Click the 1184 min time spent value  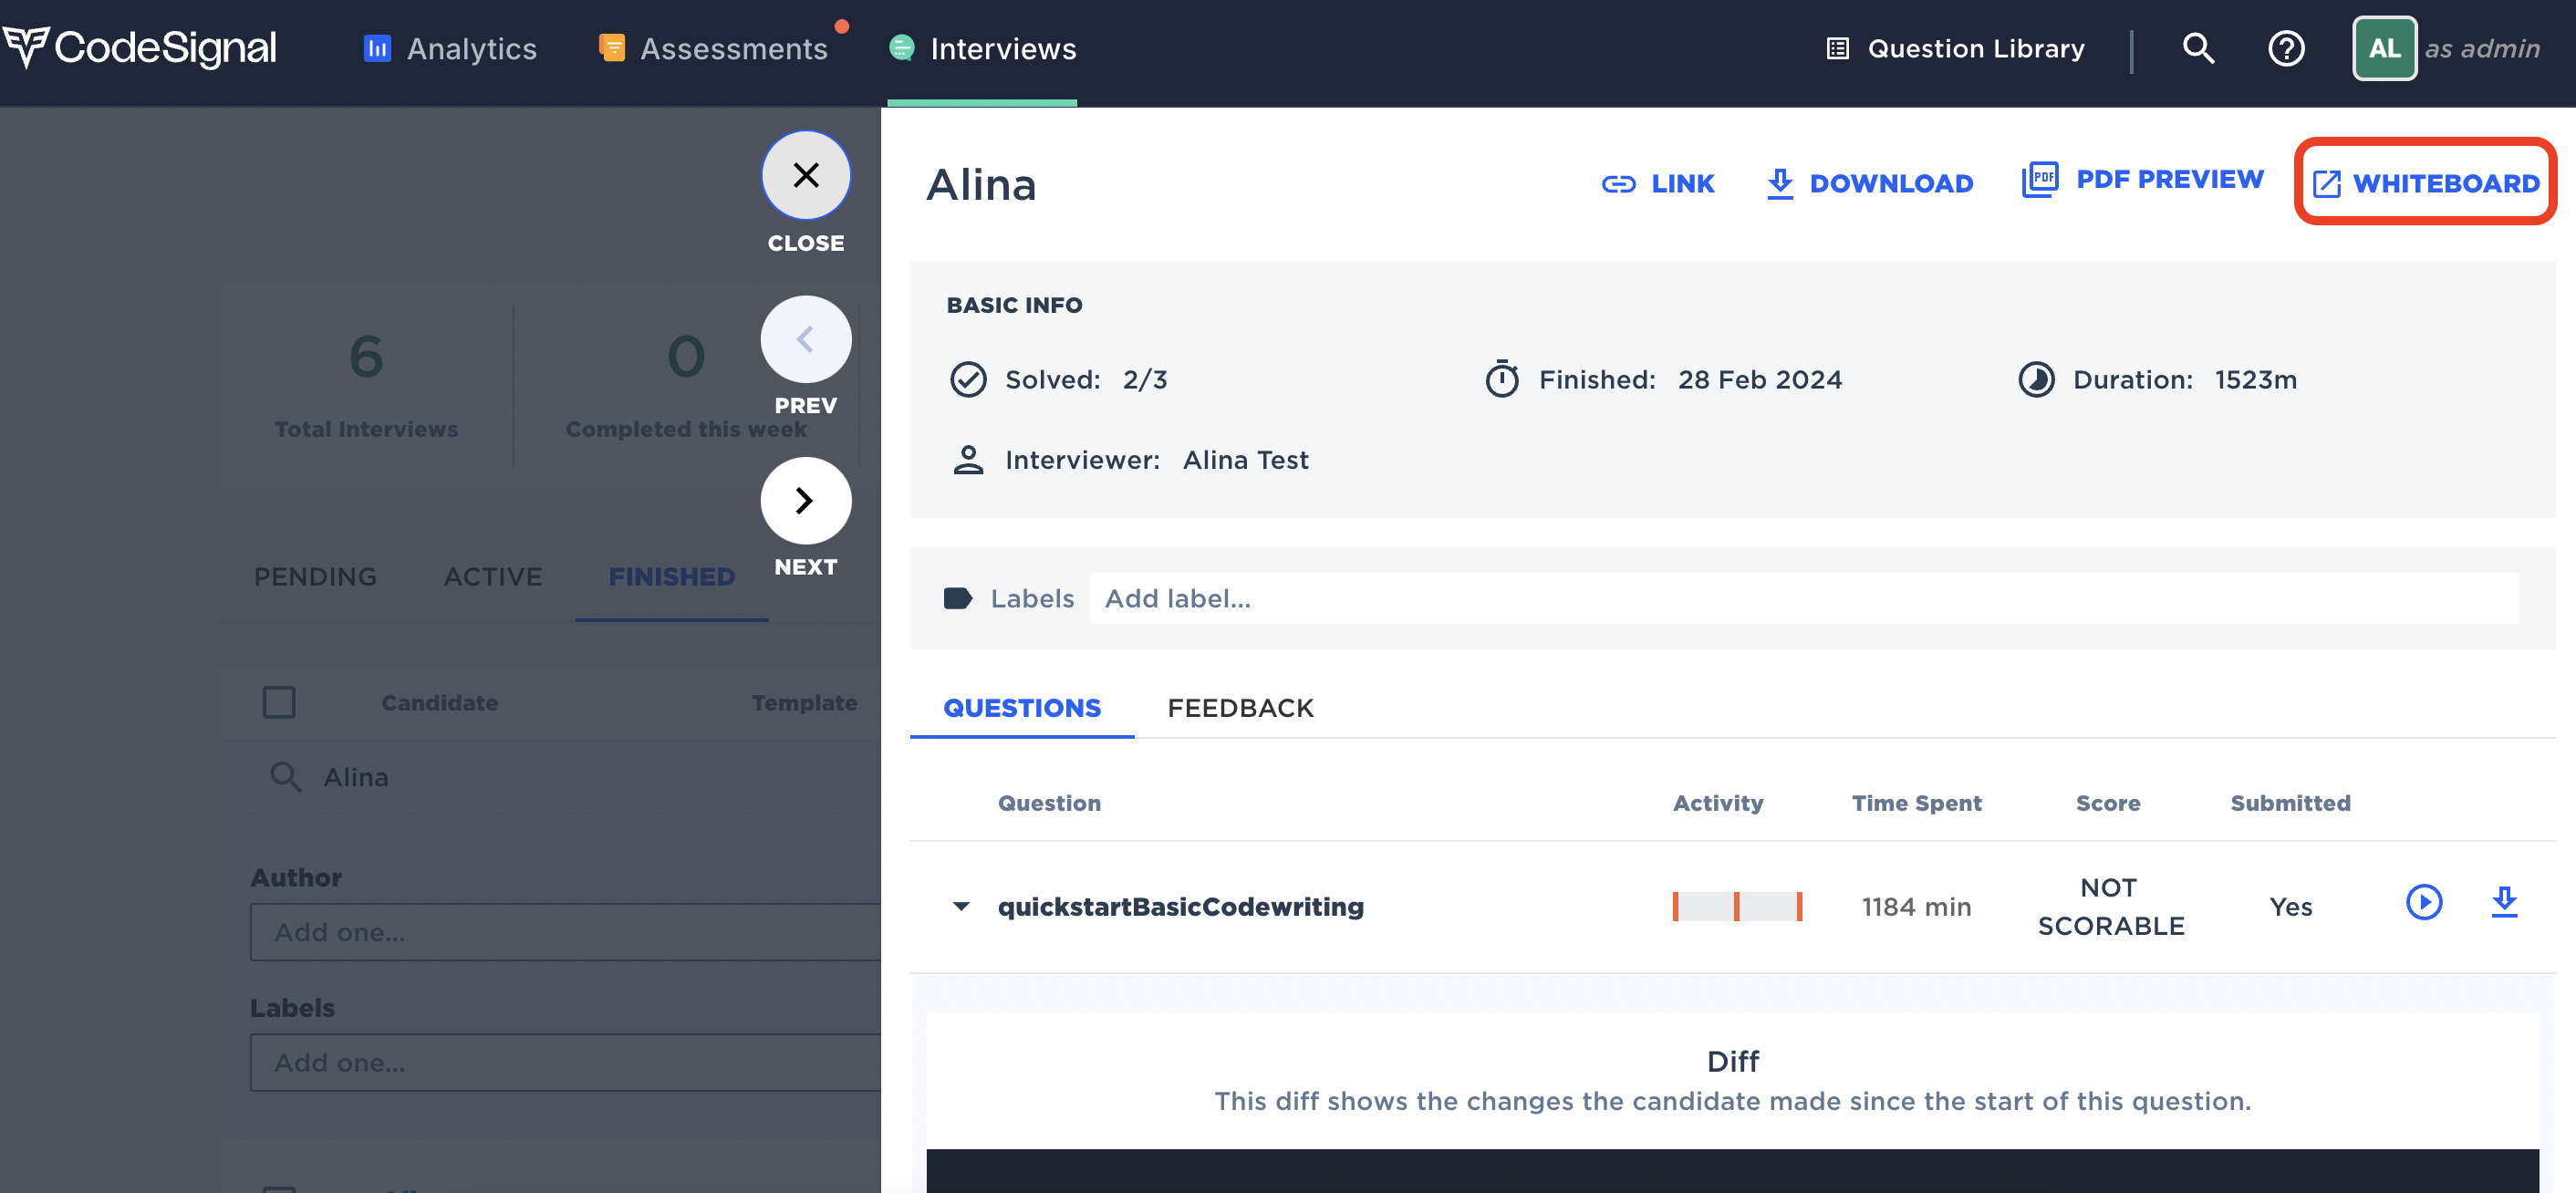(x=1916, y=906)
